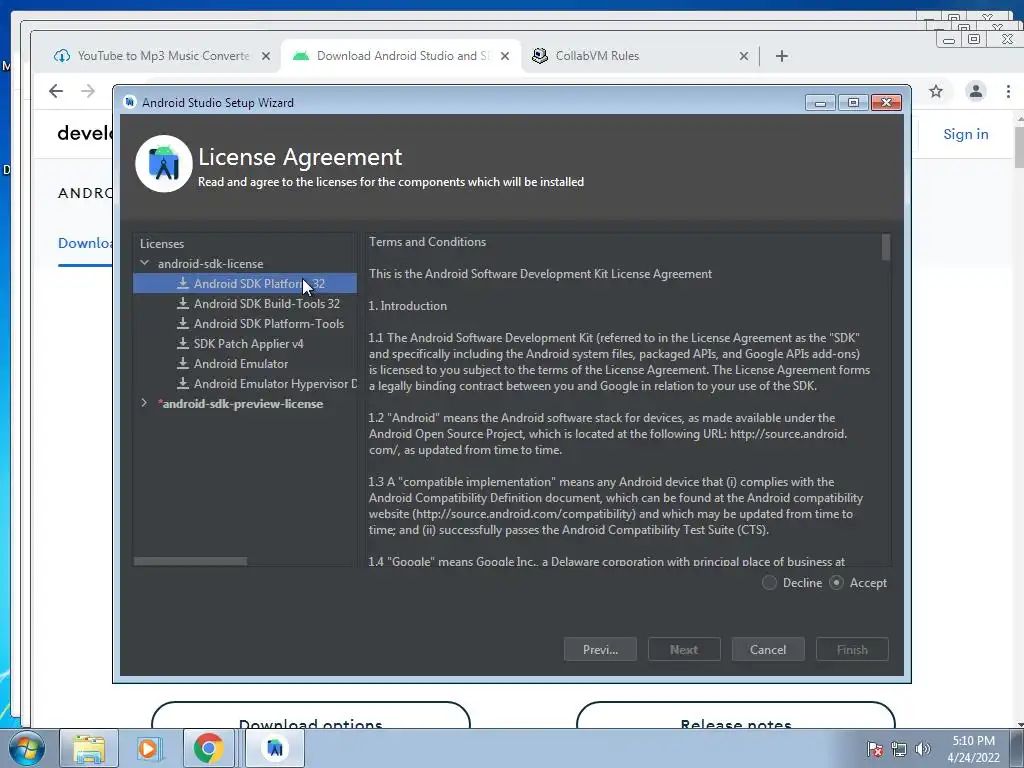Click the Finish button in wizard
Image resolution: width=1024 pixels, height=768 pixels.
point(852,649)
